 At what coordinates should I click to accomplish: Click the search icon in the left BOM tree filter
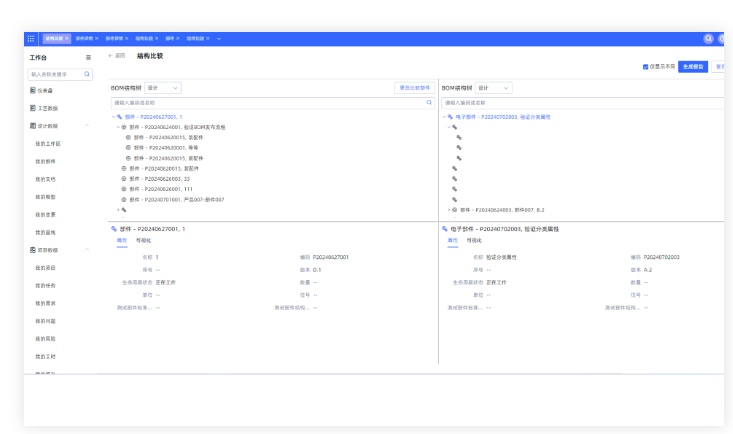point(429,102)
